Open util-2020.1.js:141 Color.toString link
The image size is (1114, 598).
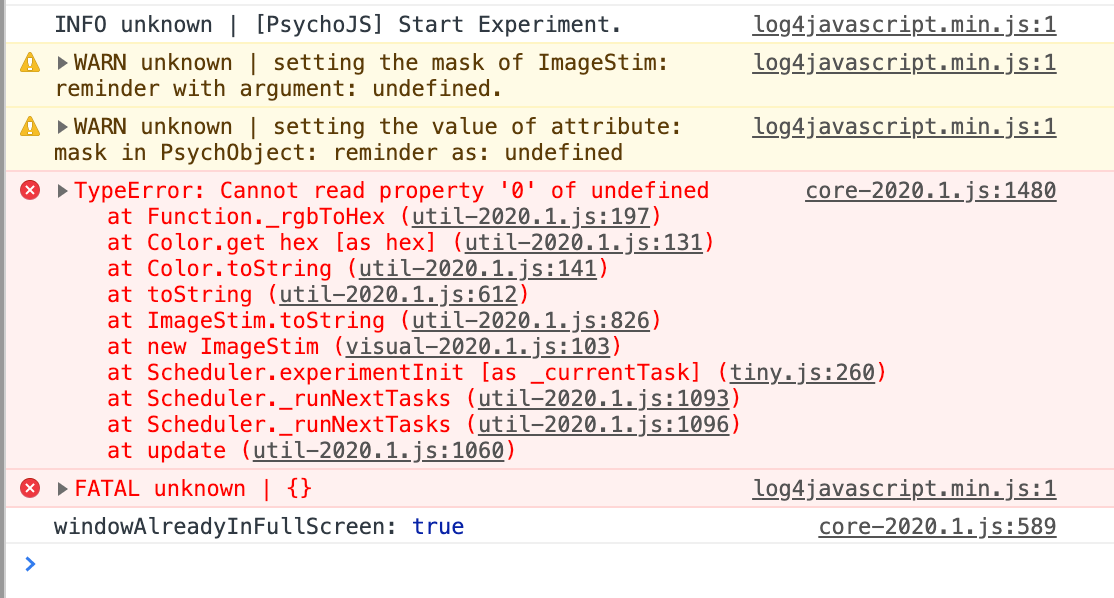pyautogui.click(x=478, y=268)
